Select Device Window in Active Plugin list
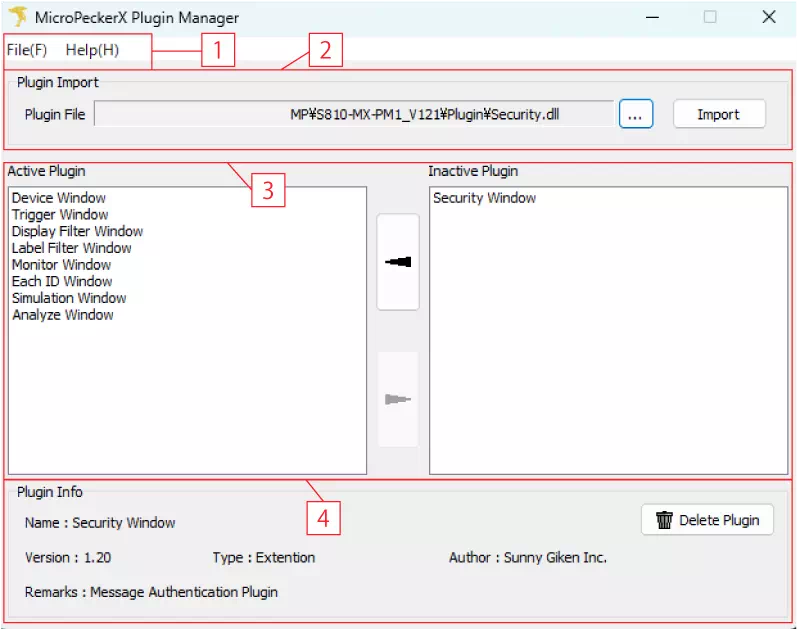The height and width of the screenshot is (629, 800). point(59,198)
